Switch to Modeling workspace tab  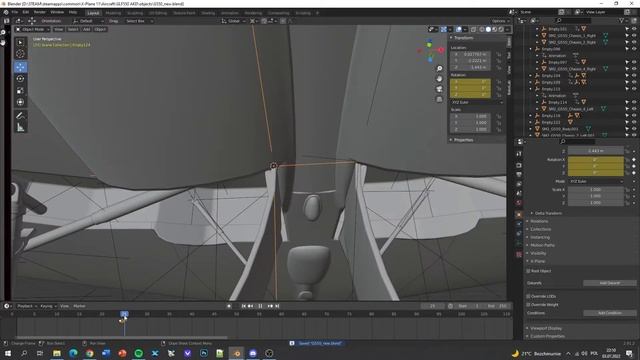click(x=113, y=13)
